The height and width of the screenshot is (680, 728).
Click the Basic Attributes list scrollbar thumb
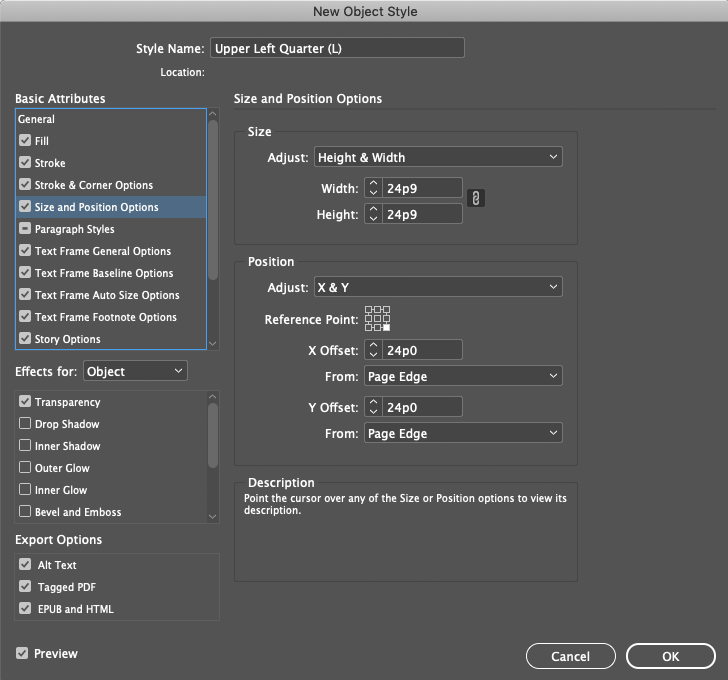coord(213,200)
